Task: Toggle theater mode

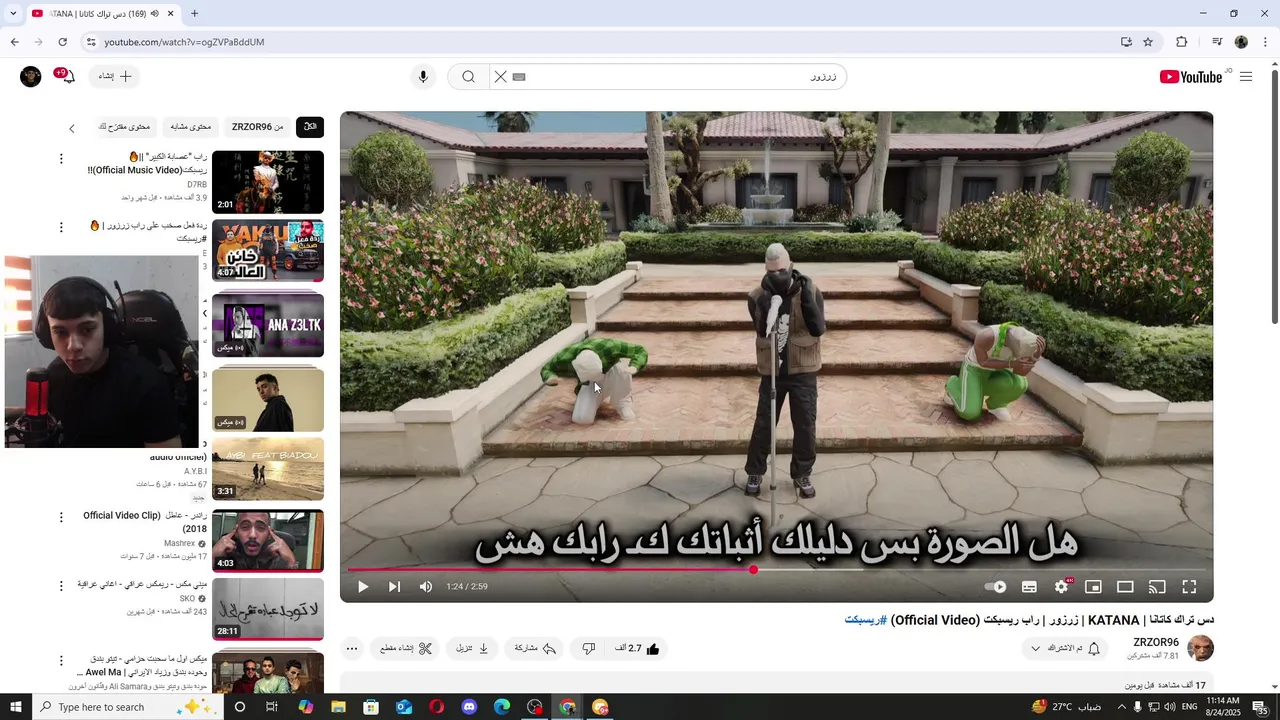Action: 1125,587
